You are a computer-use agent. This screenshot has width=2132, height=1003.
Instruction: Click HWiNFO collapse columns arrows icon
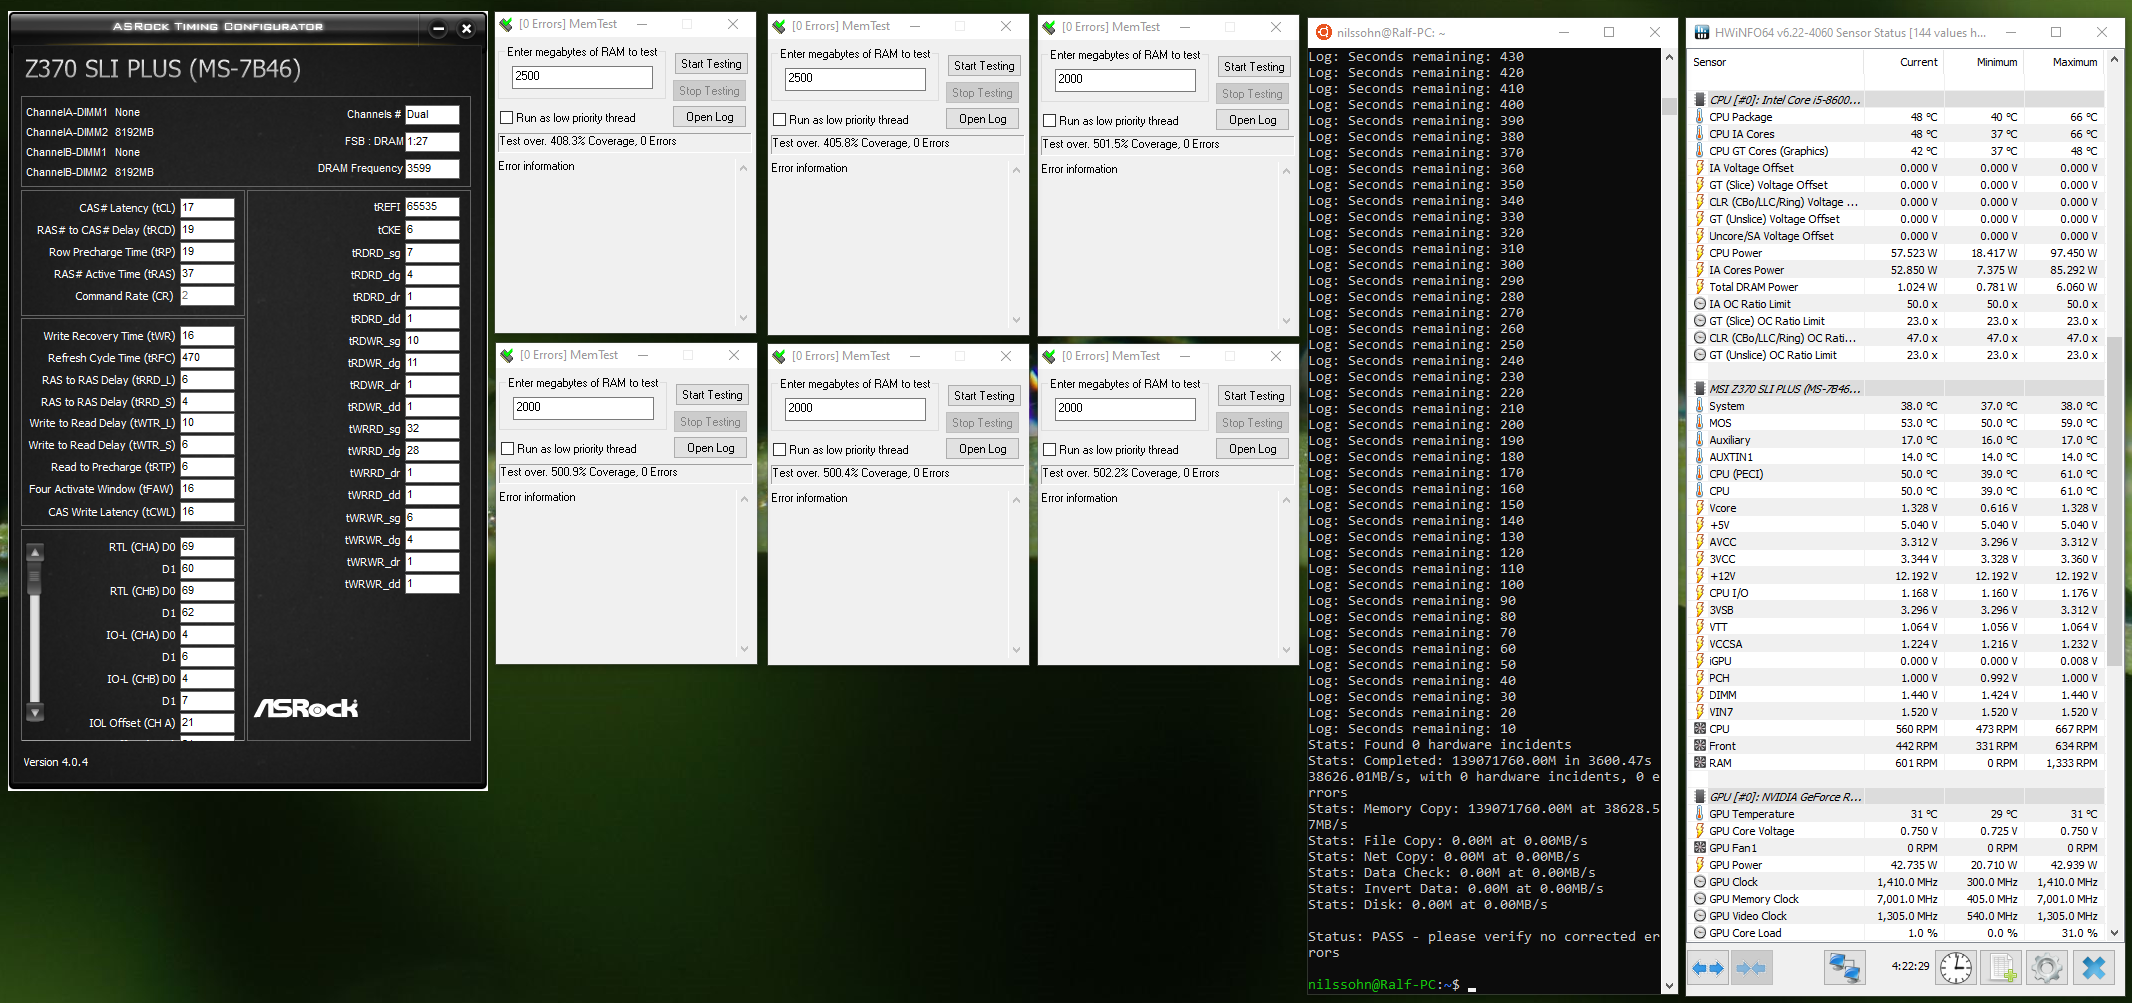click(x=1752, y=968)
